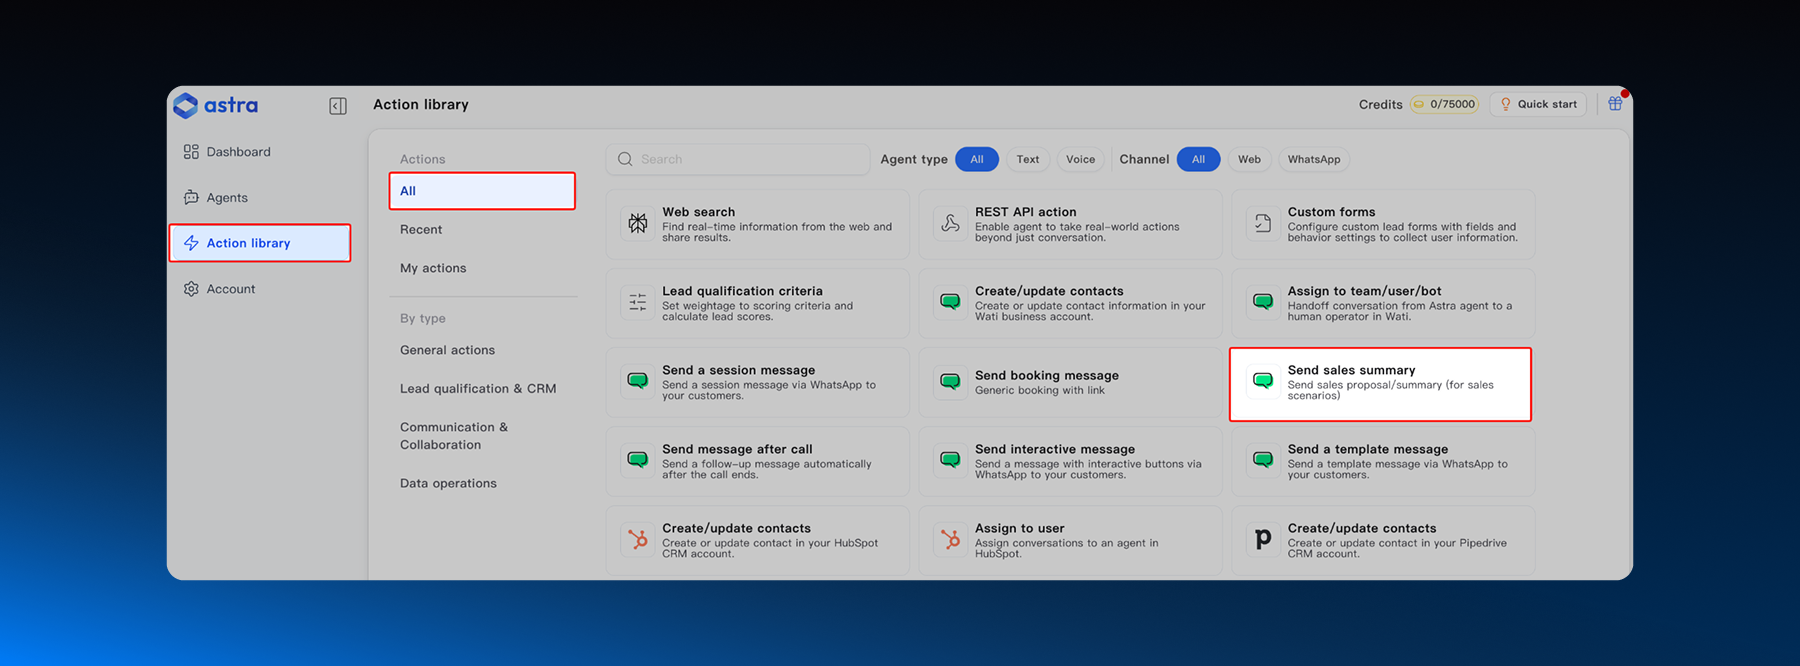Click the Account gear icon
Viewport: 1800px width, 666px height.
191,289
